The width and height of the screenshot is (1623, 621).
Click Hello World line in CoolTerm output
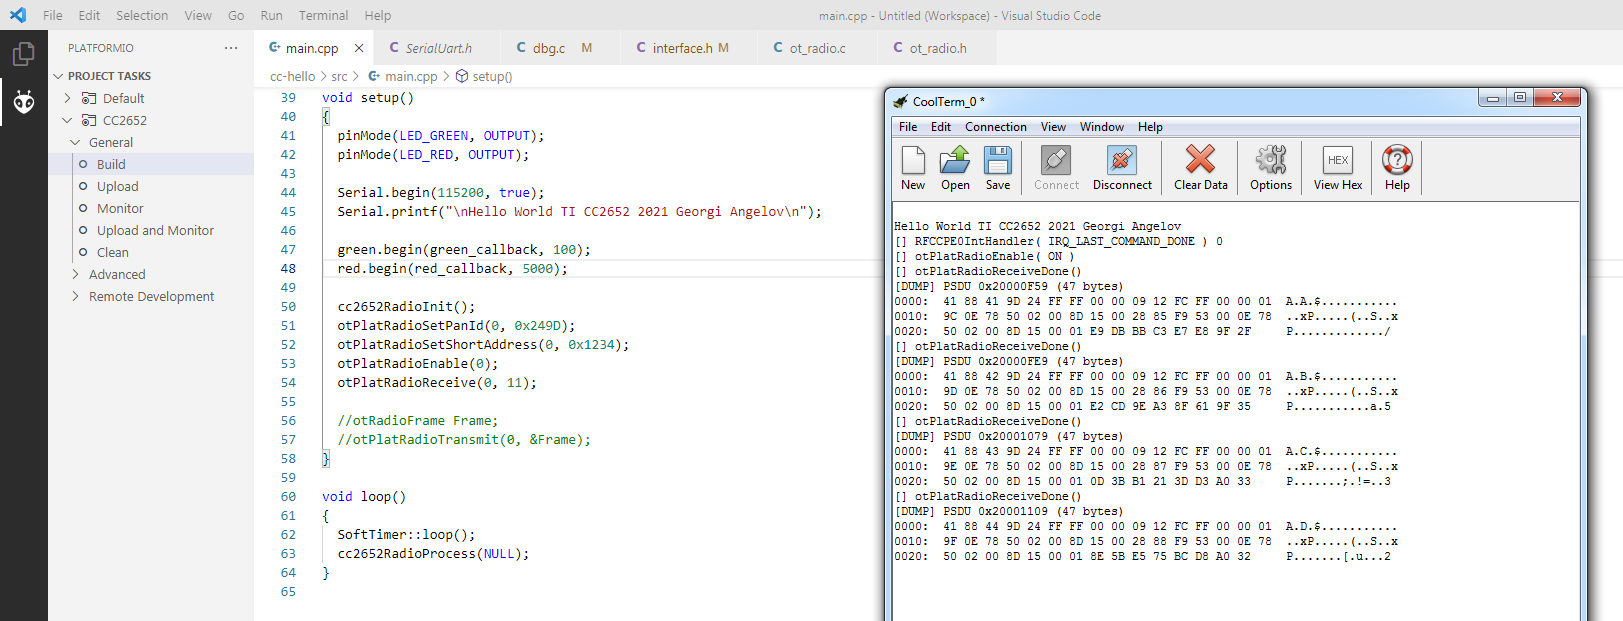coord(1037,226)
